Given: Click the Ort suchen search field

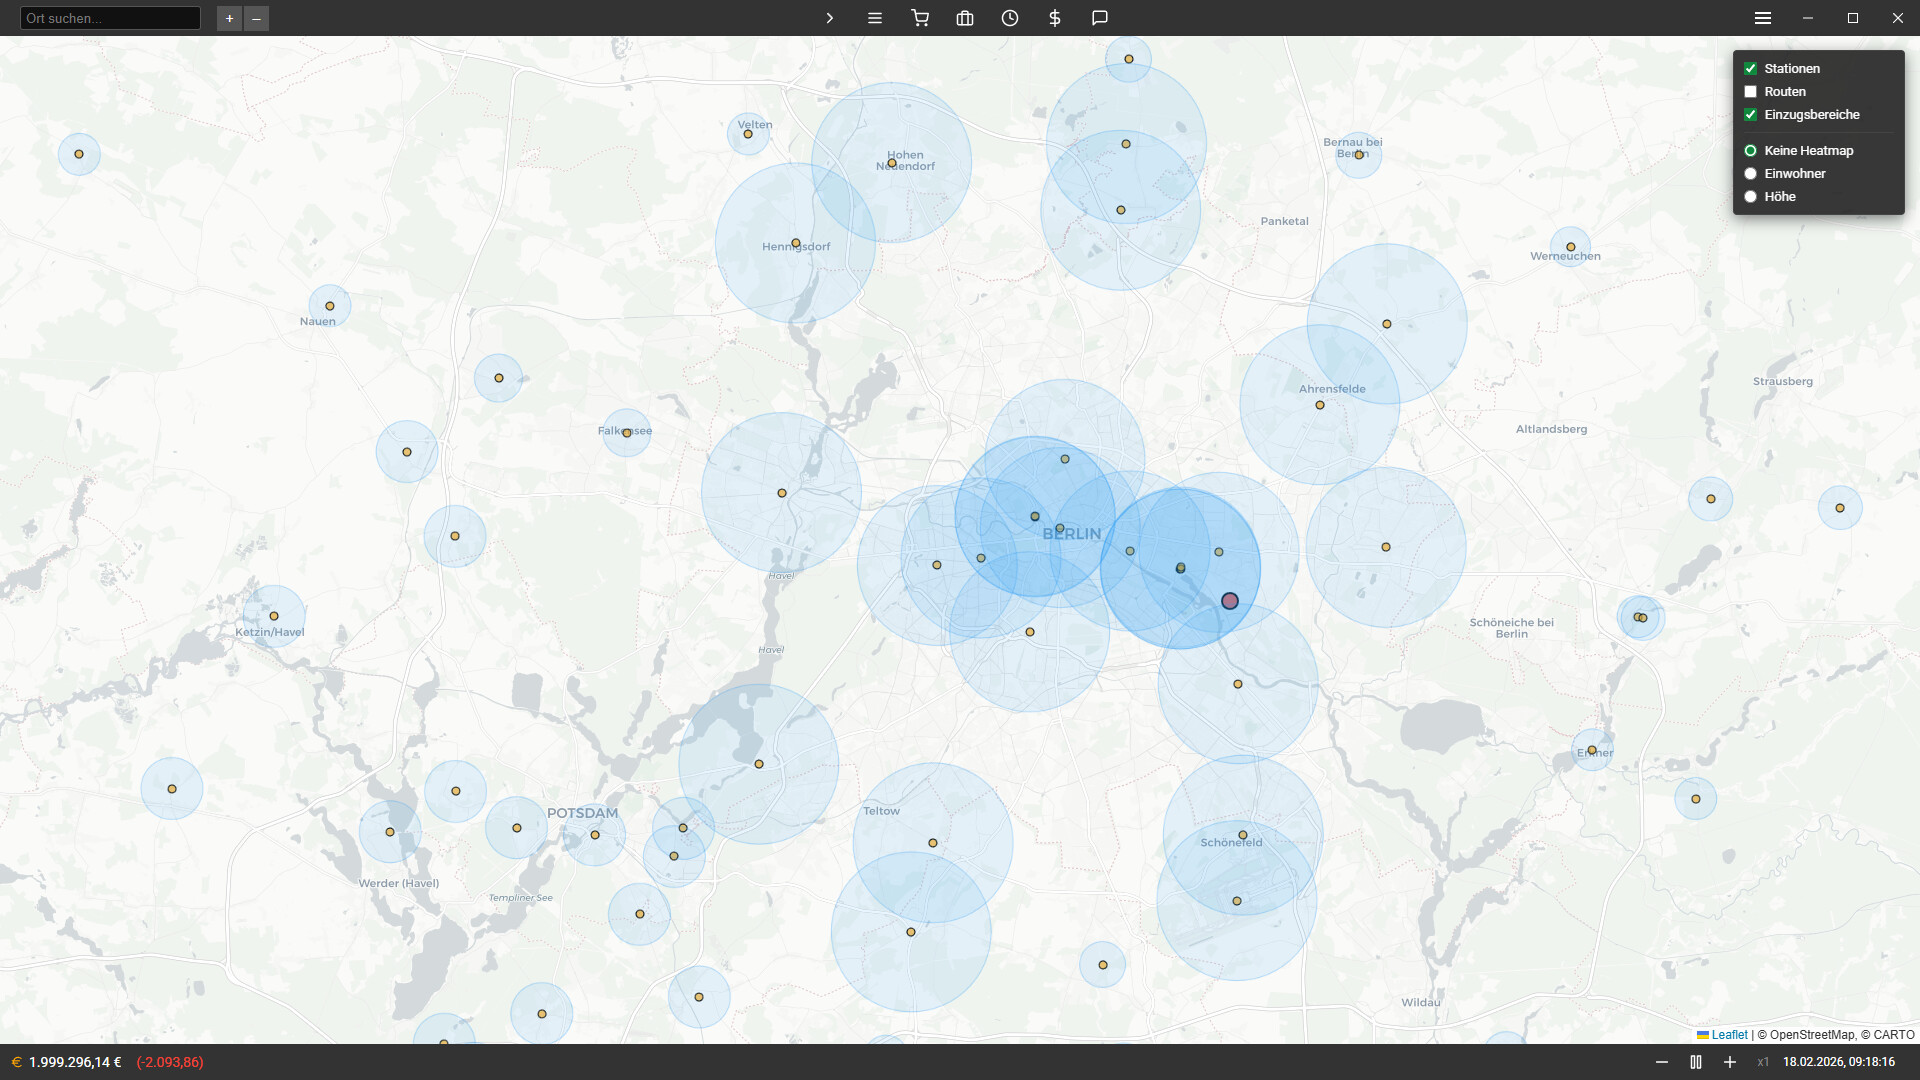Looking at the screenshot, I should tap(110, 17).
